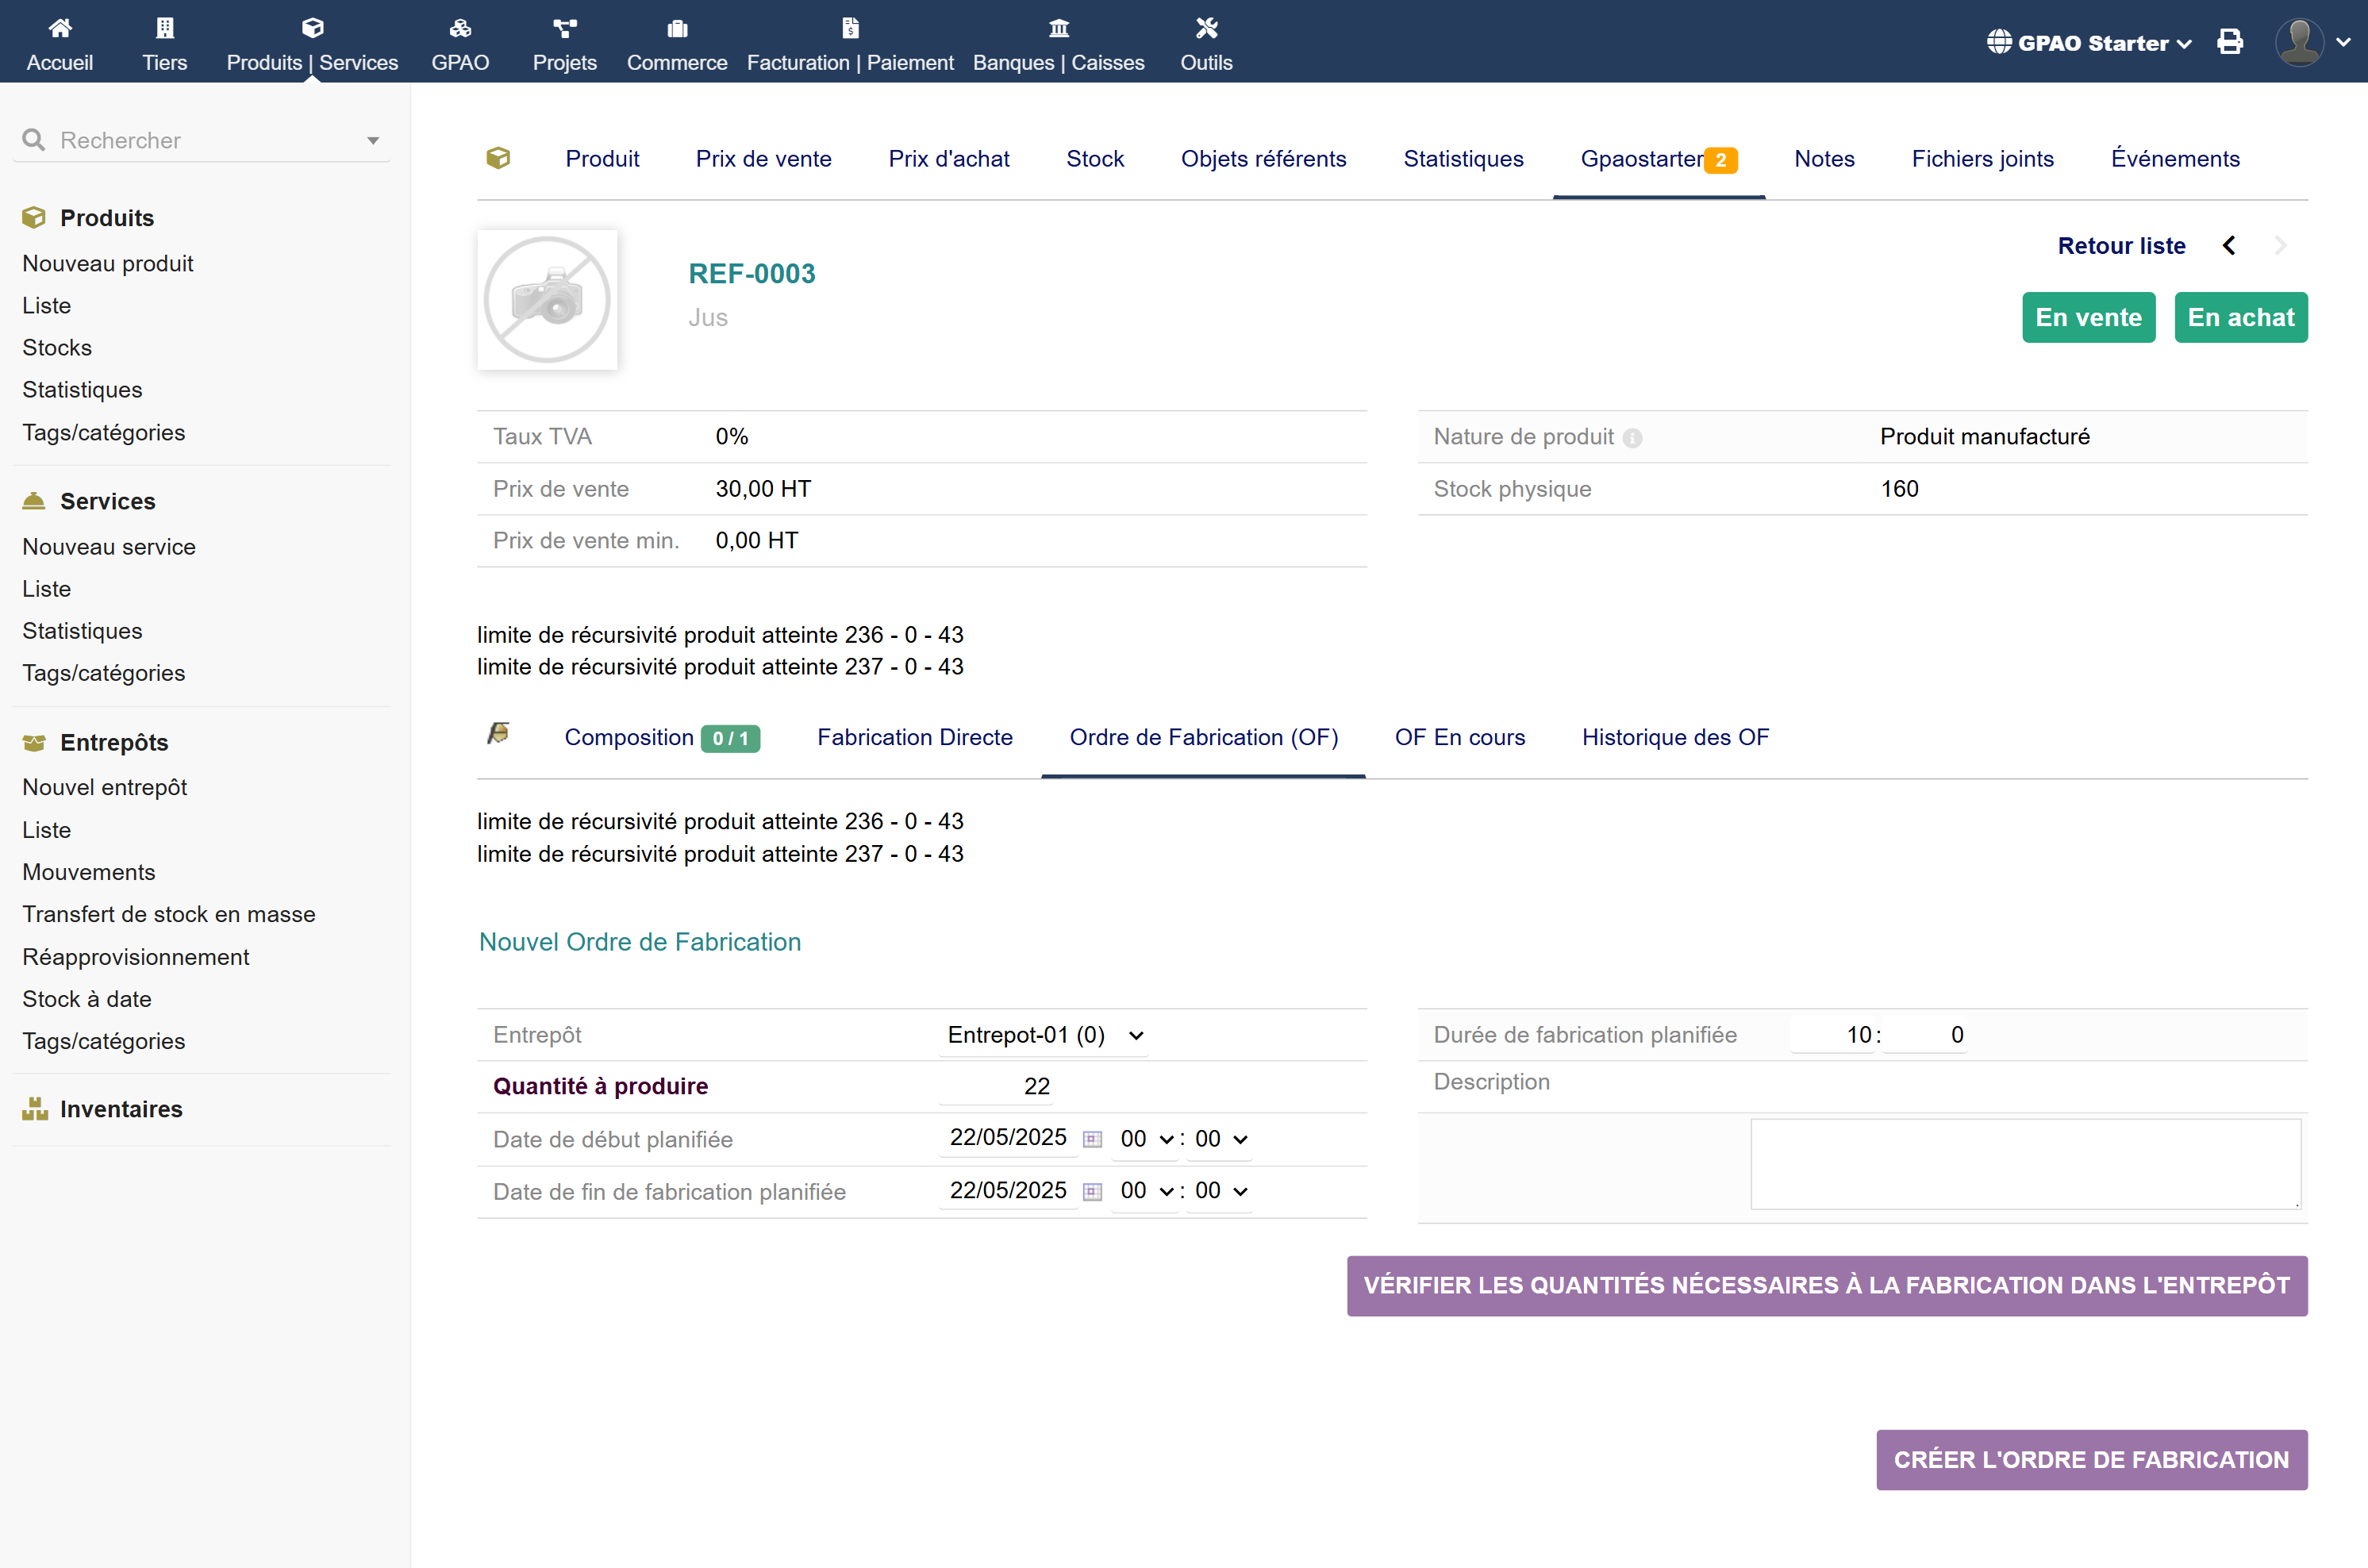
Task: Click the Accueil home icon
Action: coord(60,28)
